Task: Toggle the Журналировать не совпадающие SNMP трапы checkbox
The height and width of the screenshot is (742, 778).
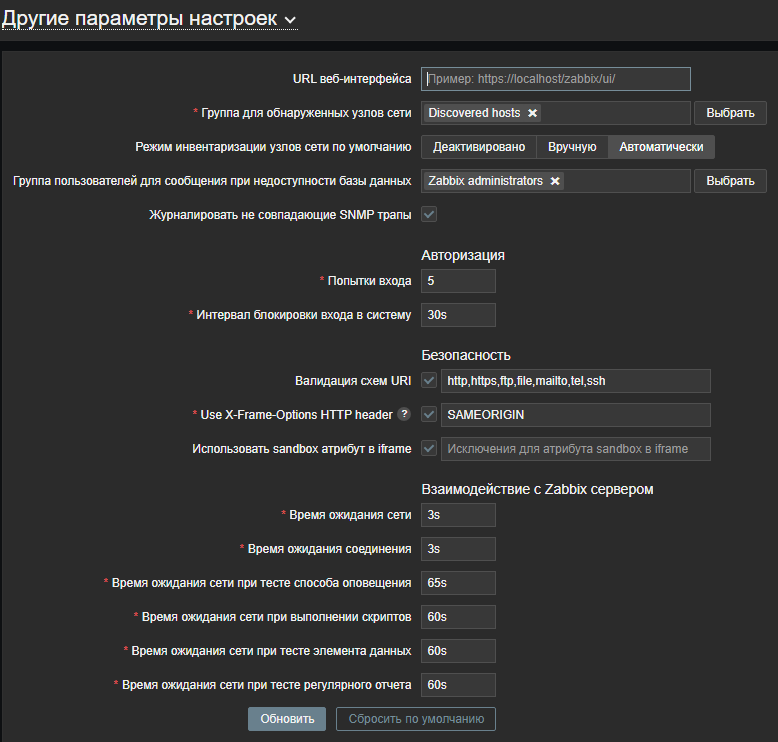Action: tap(429, 214)
